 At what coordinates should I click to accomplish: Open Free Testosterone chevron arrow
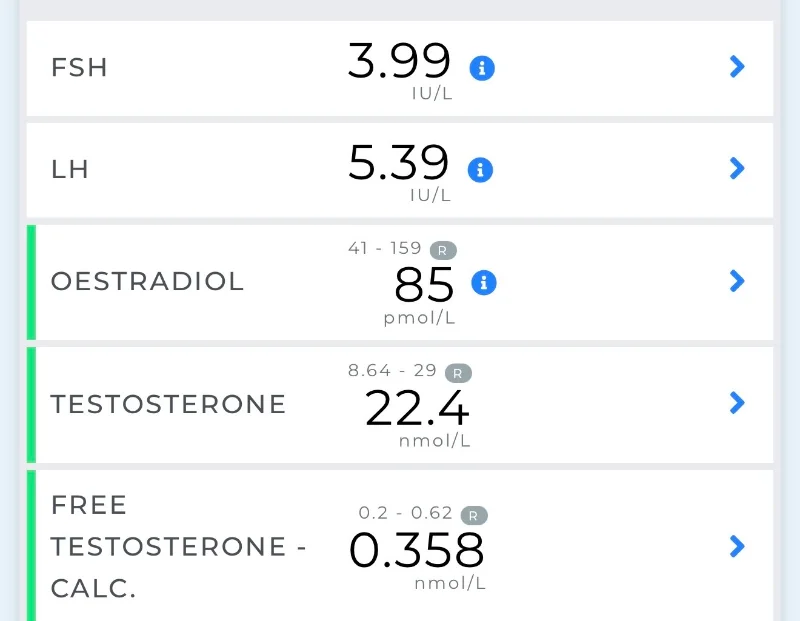pos(737,546)
